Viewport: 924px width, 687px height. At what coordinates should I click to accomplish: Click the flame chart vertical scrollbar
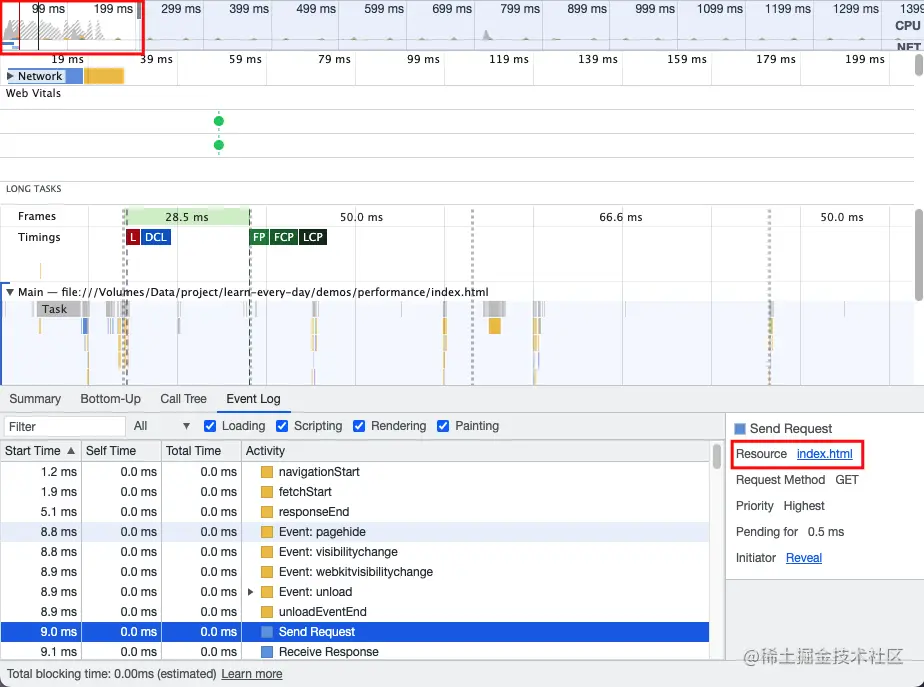point(919,255)
